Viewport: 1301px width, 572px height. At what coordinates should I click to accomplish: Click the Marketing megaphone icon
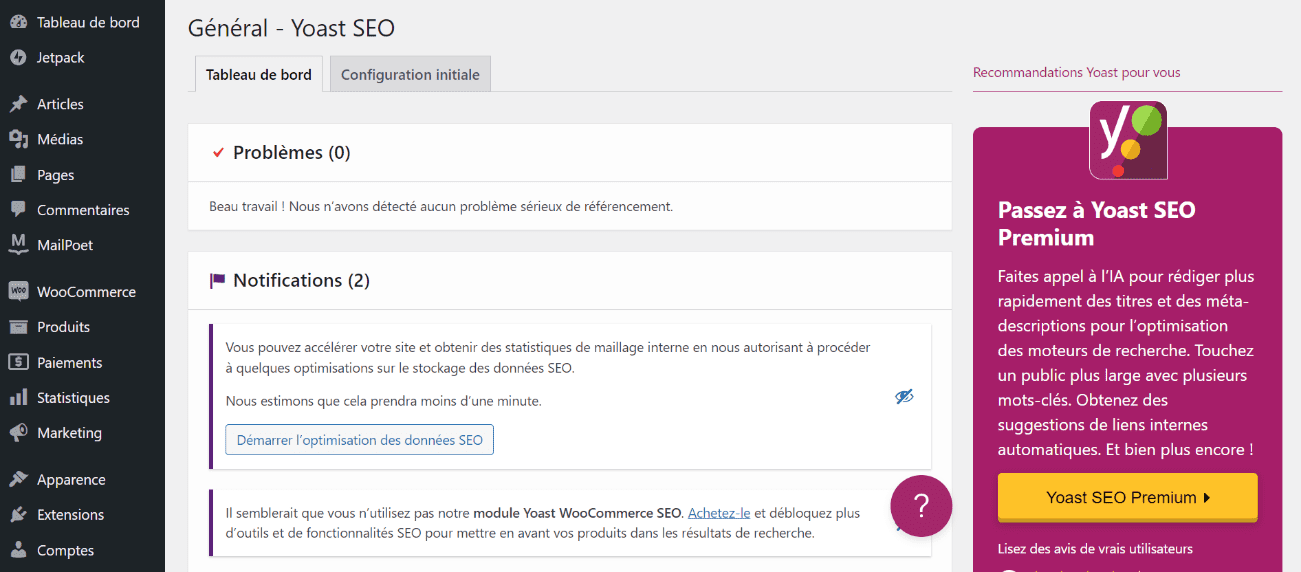coord(18,433)
